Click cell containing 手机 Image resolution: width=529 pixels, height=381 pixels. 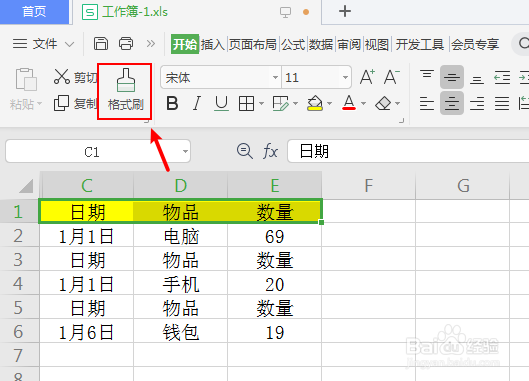[180, 283]
